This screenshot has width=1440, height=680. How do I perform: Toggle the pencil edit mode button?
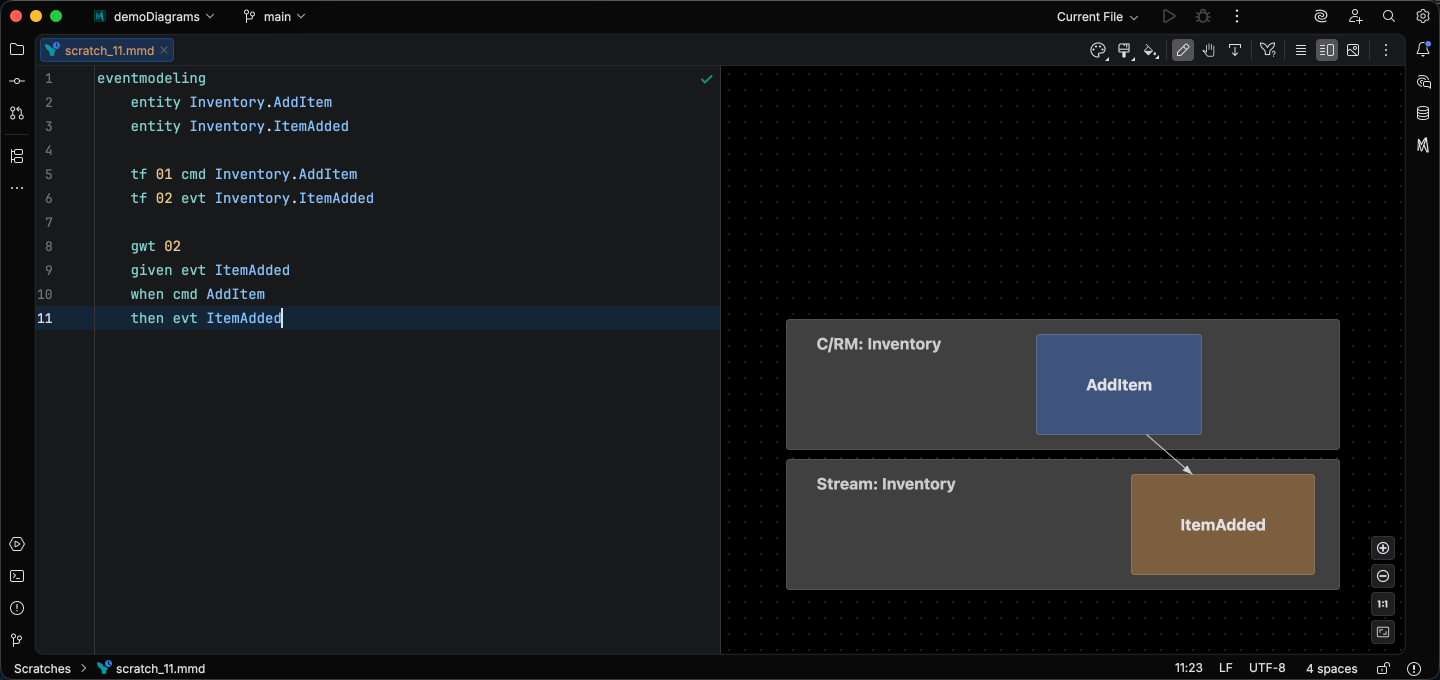[x=1183, y=50]
